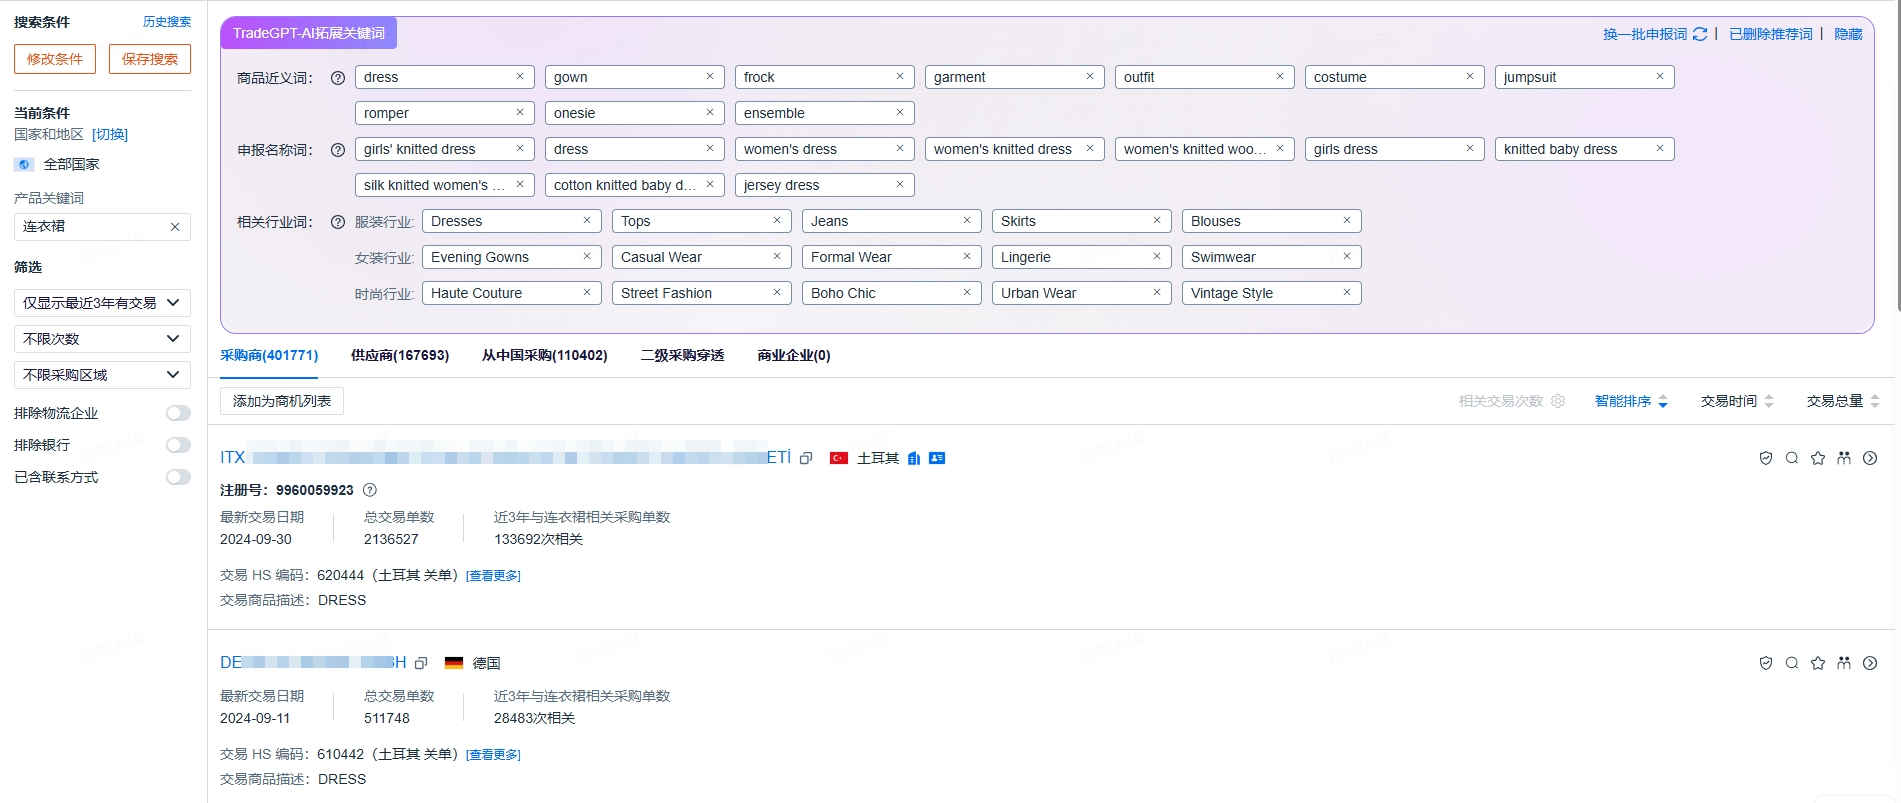Expand the 仅显示最近3年有交易 dropdown

tap(102, 303)
